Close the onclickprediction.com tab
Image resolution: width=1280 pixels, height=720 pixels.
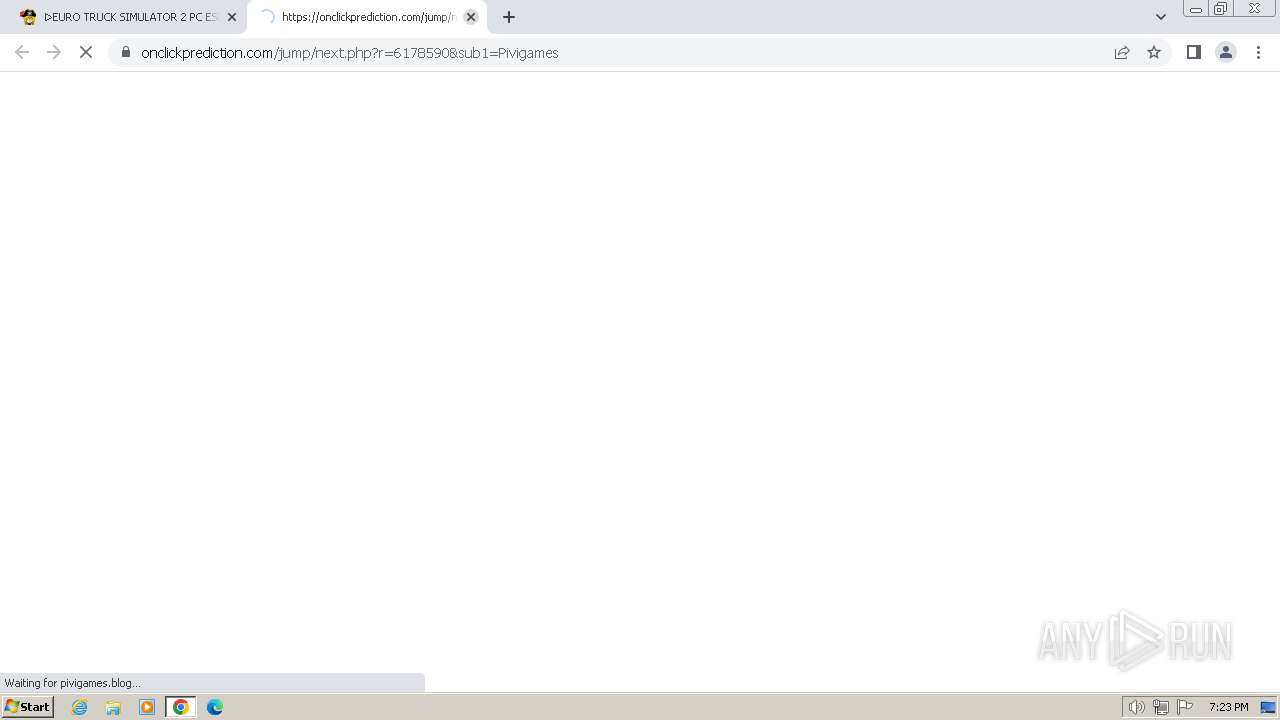(471, 17)
